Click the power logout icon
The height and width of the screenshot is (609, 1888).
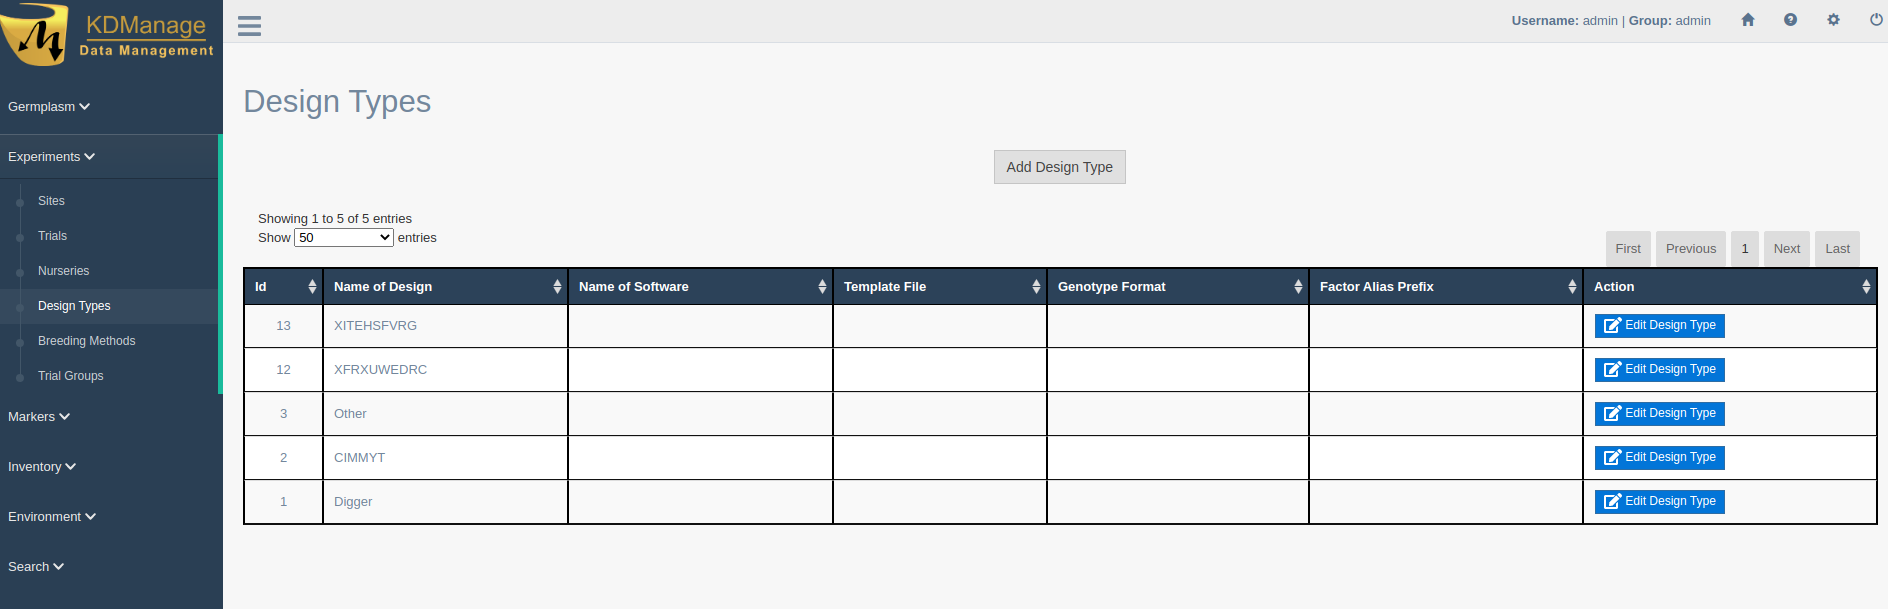[x=1876, y=20]
